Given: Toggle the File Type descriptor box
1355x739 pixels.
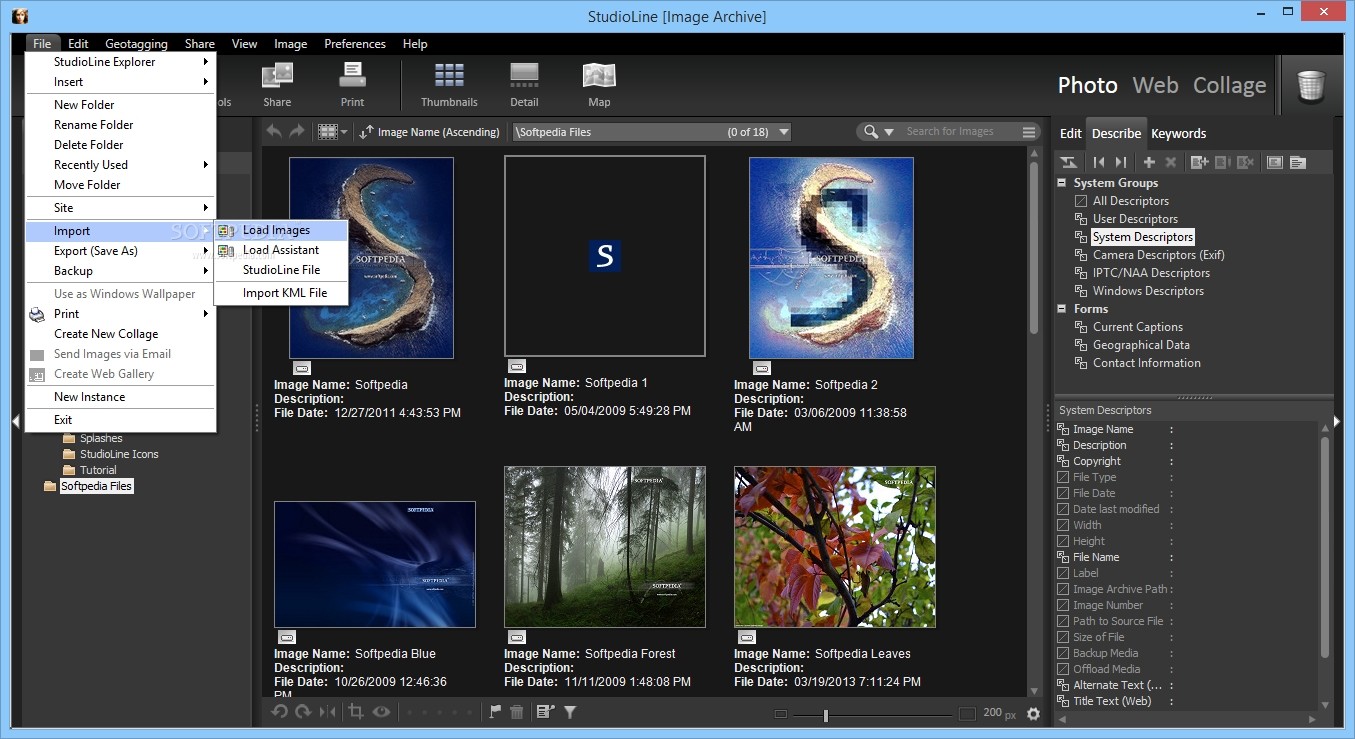Looking at the screenshot, I should point(1063,477).
